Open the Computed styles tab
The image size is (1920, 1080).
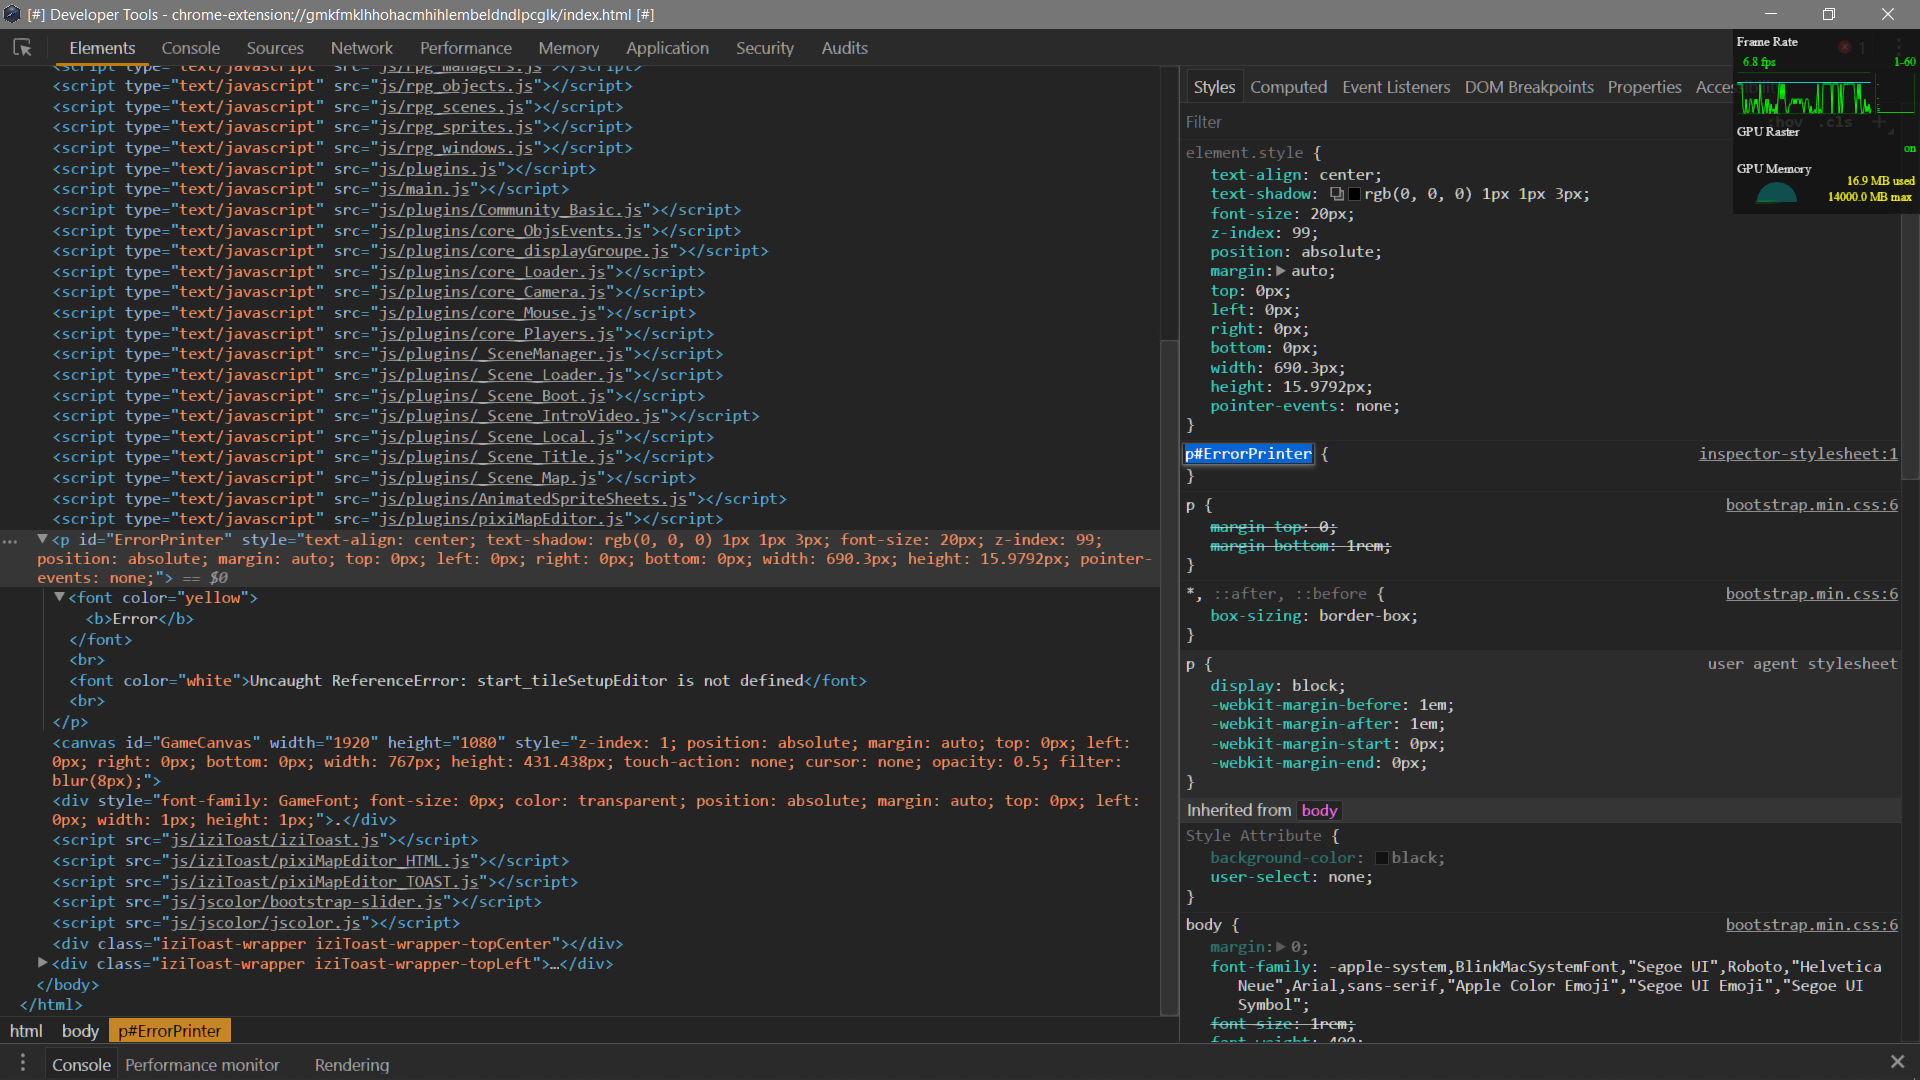tap(1288, 87)
